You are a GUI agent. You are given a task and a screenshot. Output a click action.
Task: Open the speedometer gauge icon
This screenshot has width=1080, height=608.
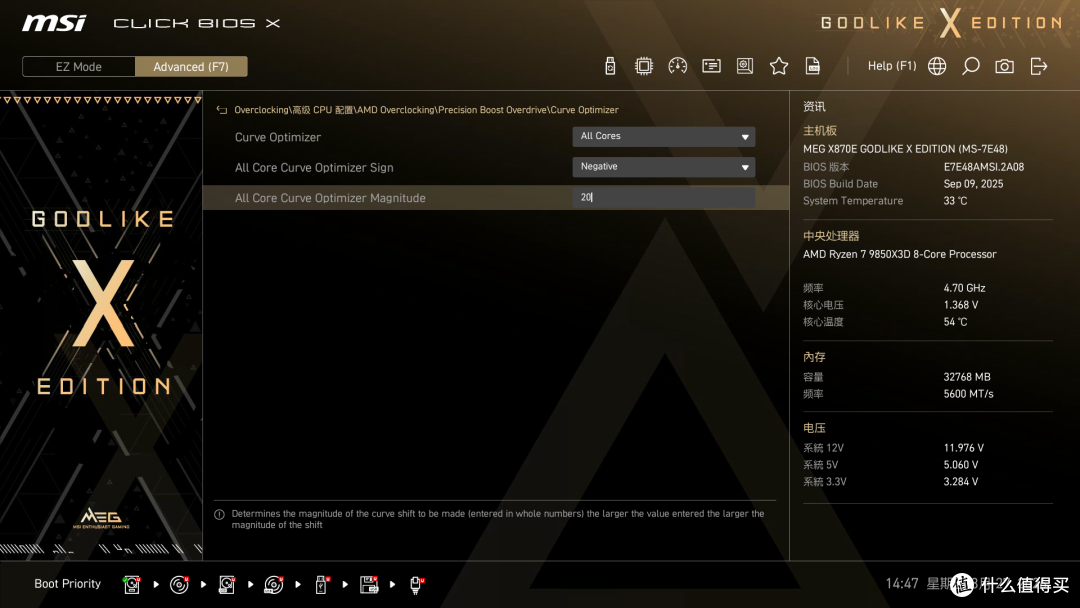click(677, 66)
